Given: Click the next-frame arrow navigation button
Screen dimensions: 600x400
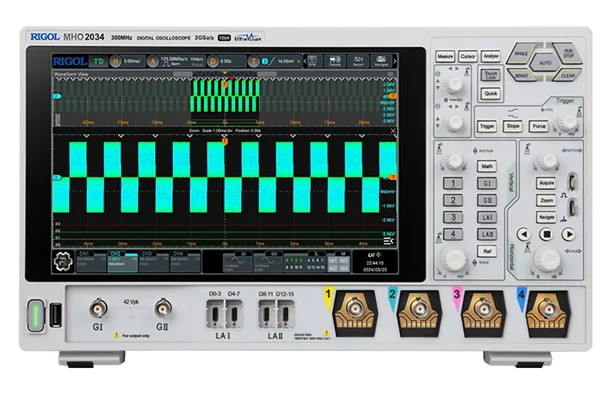Looking at the screenshot, I should click(x=569, y=234).
